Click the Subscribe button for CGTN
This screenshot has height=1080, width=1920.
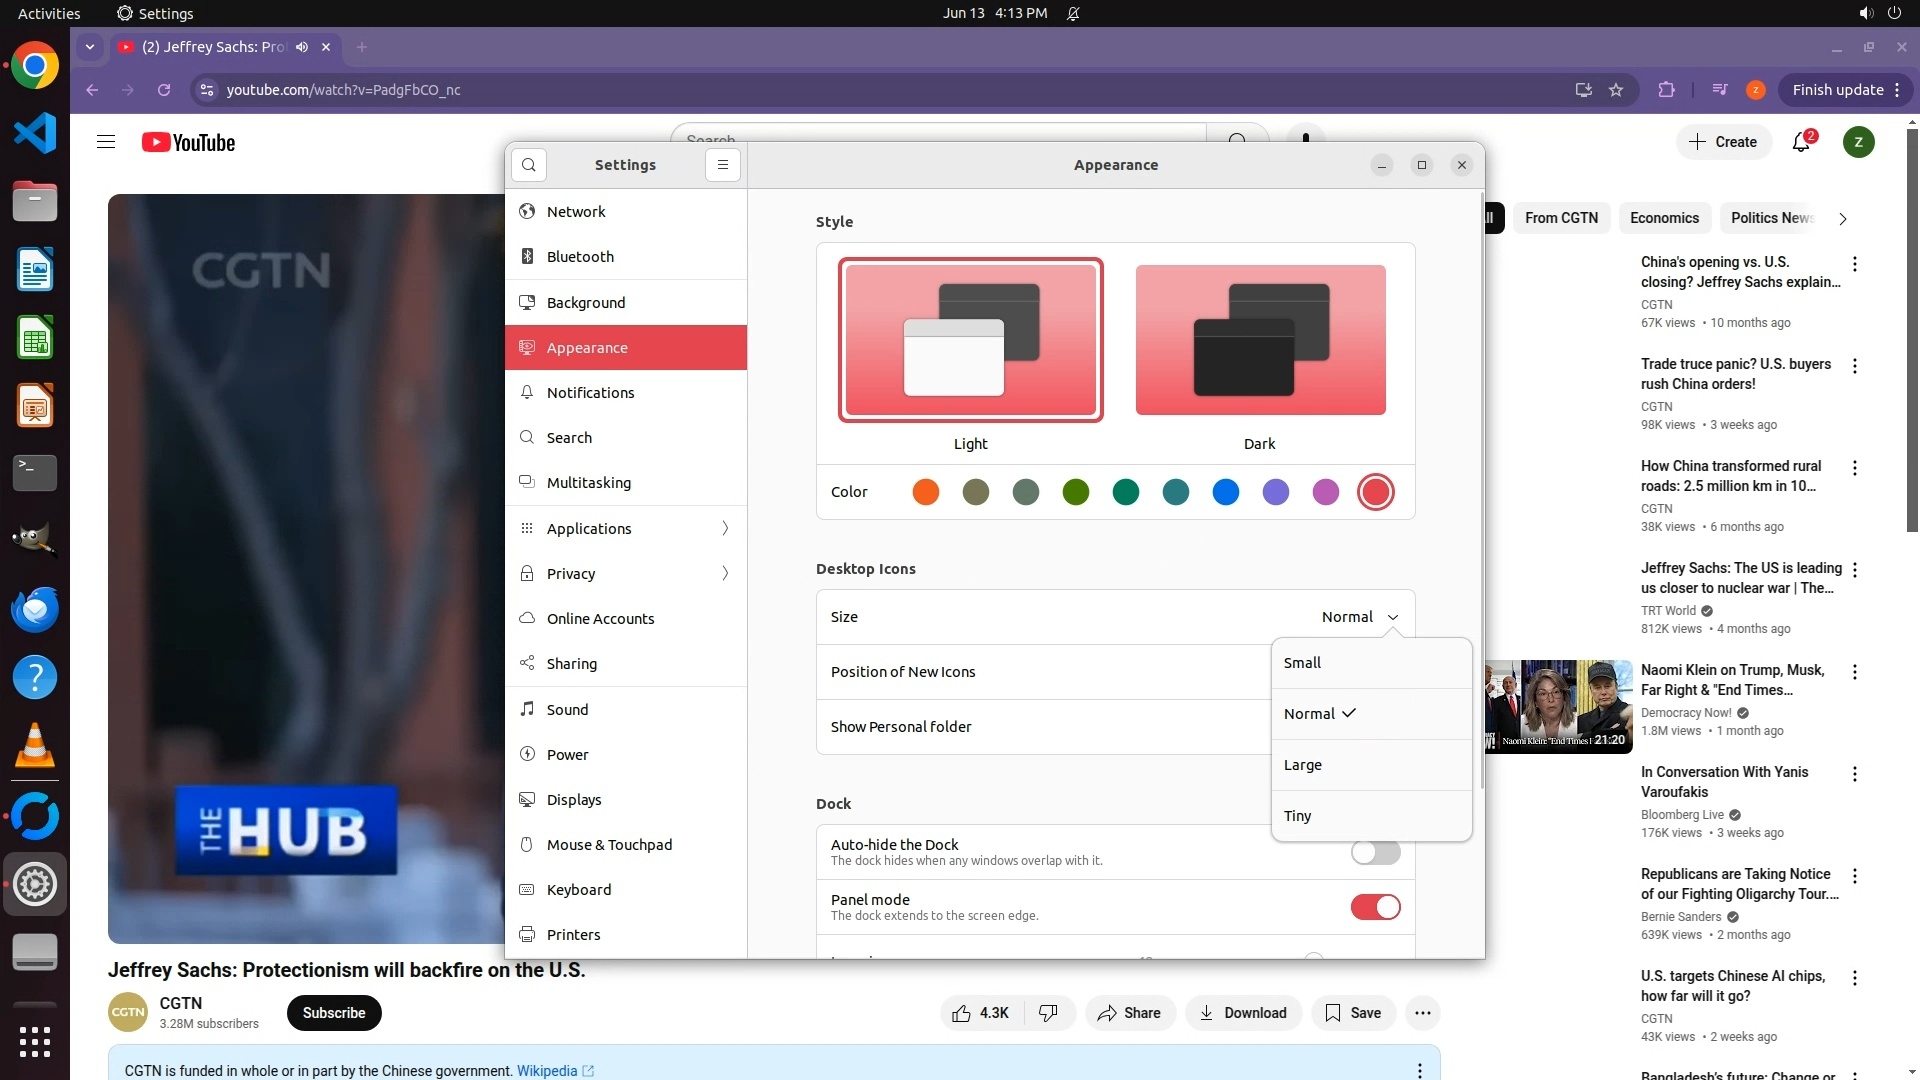[334, 1013]
